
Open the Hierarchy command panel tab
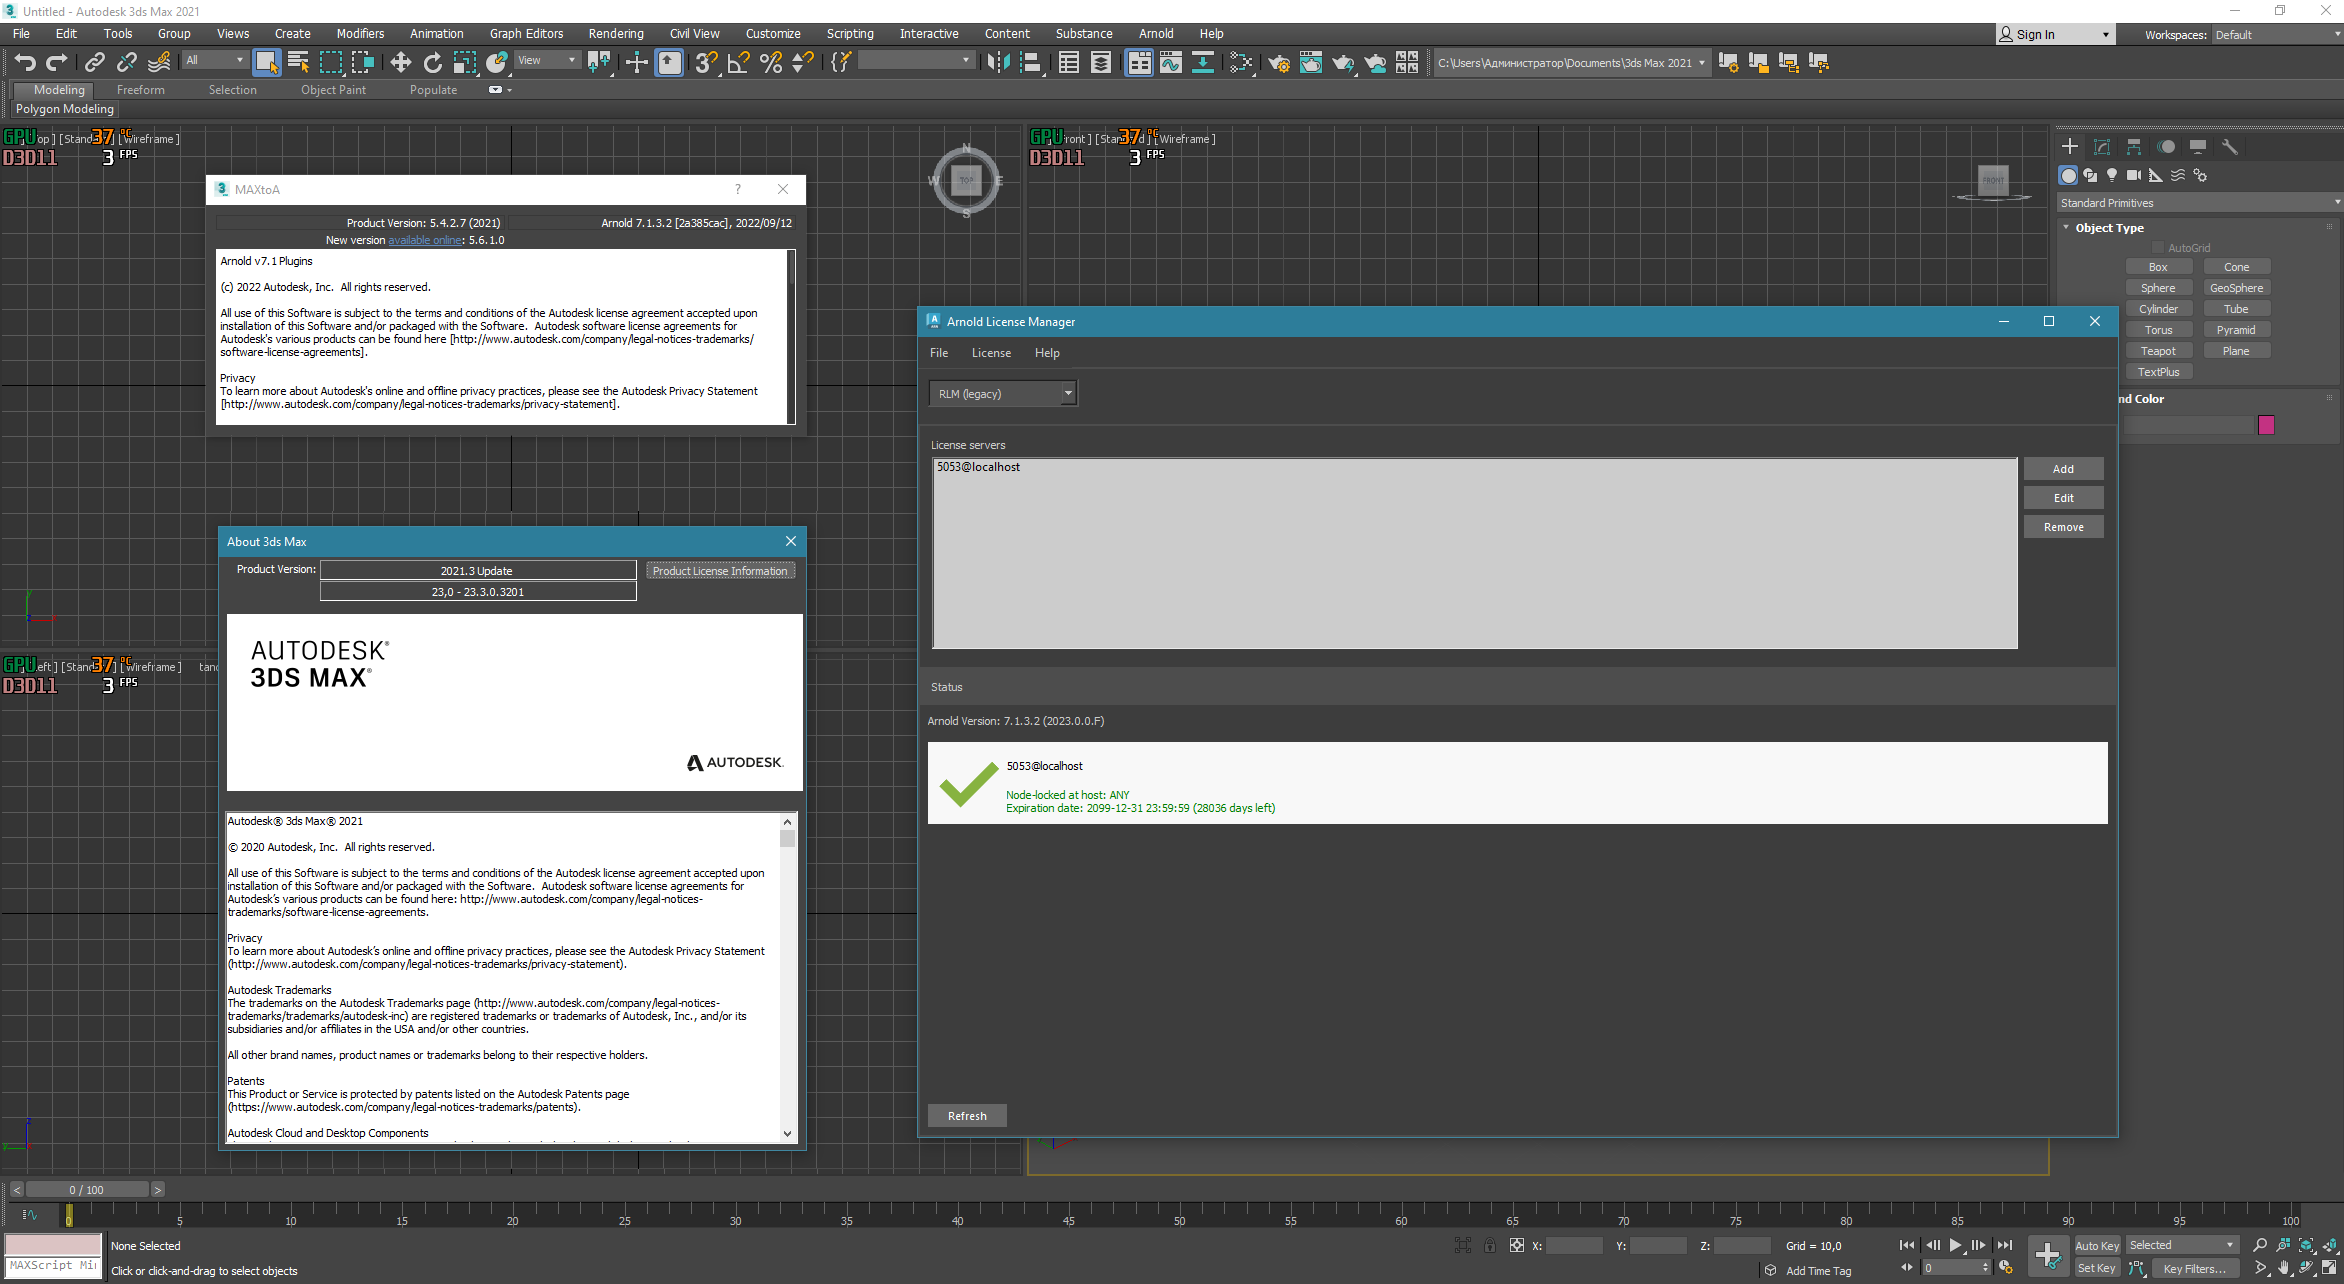2134,146
